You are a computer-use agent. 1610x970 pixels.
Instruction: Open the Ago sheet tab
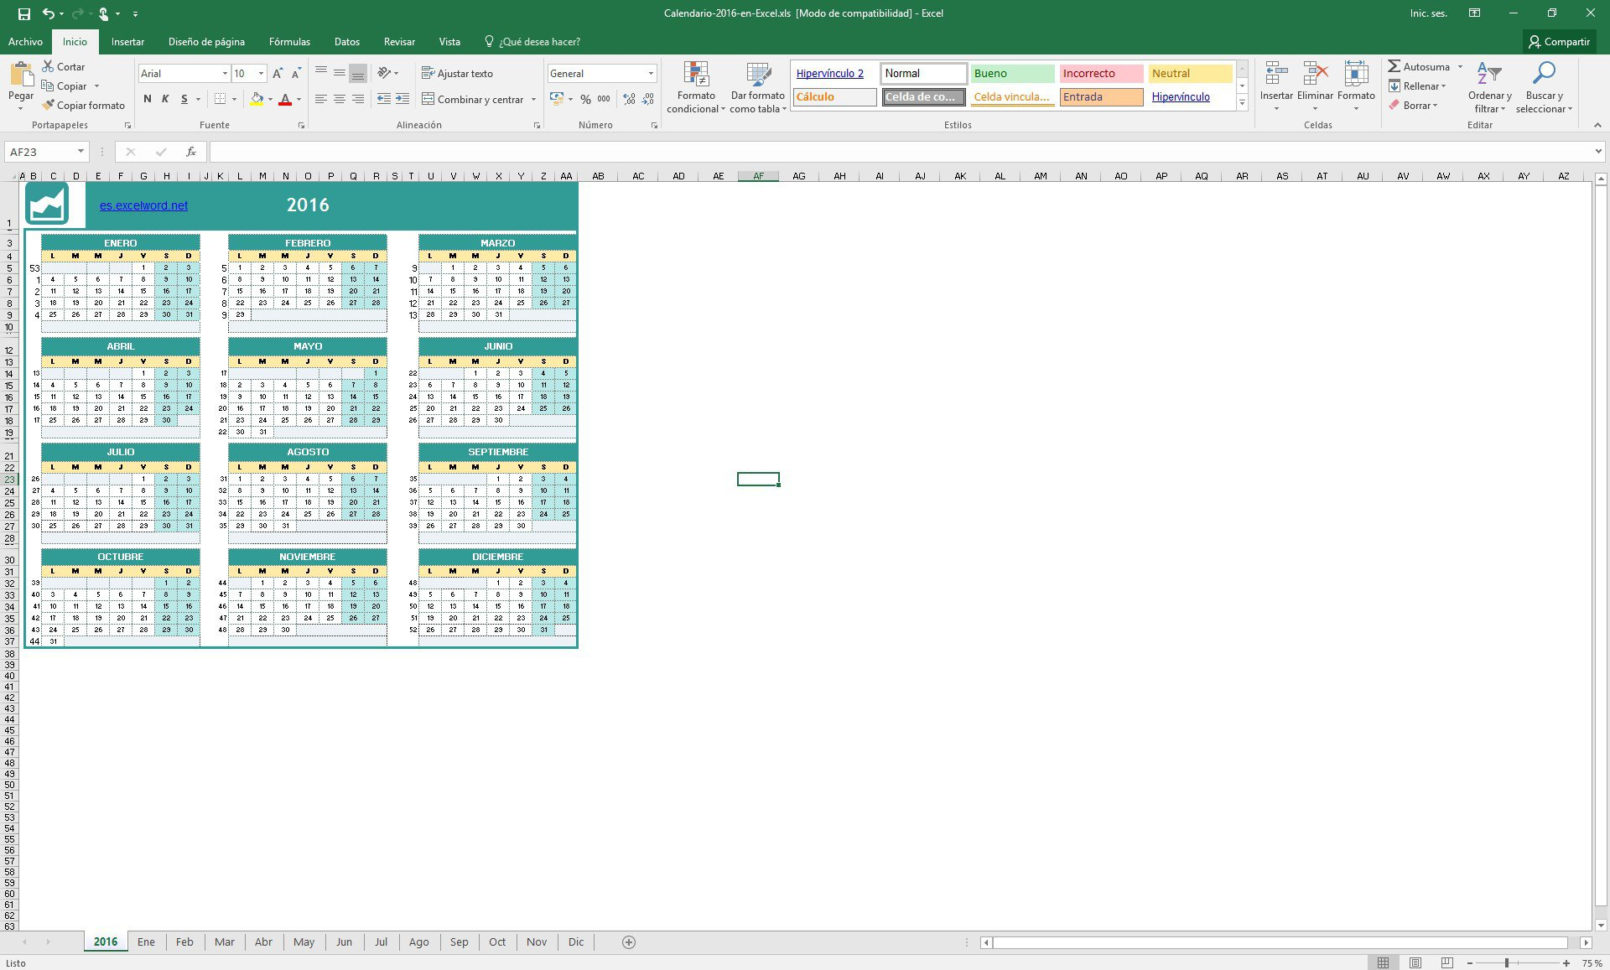pyautogui.click(x=419, y=942)
